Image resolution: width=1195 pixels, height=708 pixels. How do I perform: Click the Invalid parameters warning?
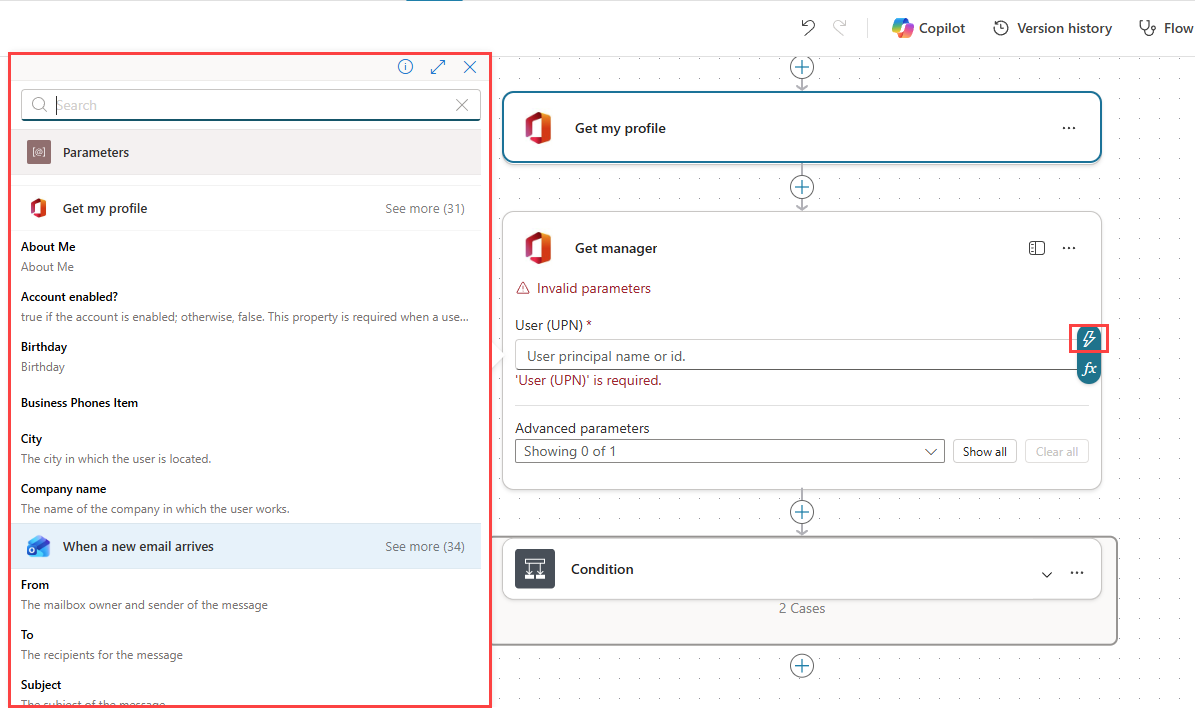(584, 288)
